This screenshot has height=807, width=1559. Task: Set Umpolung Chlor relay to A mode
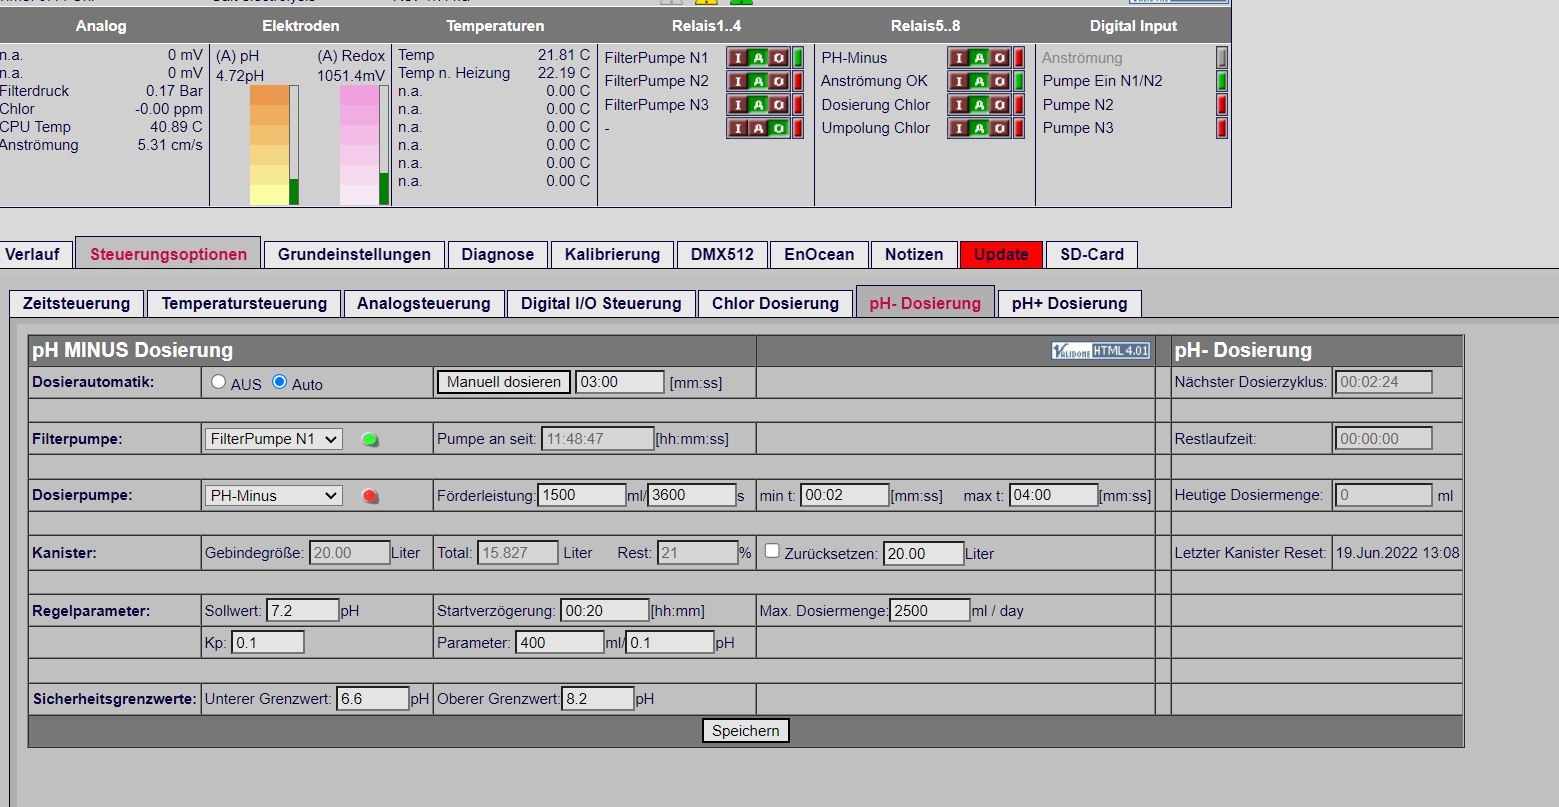[x=980, y=128]
